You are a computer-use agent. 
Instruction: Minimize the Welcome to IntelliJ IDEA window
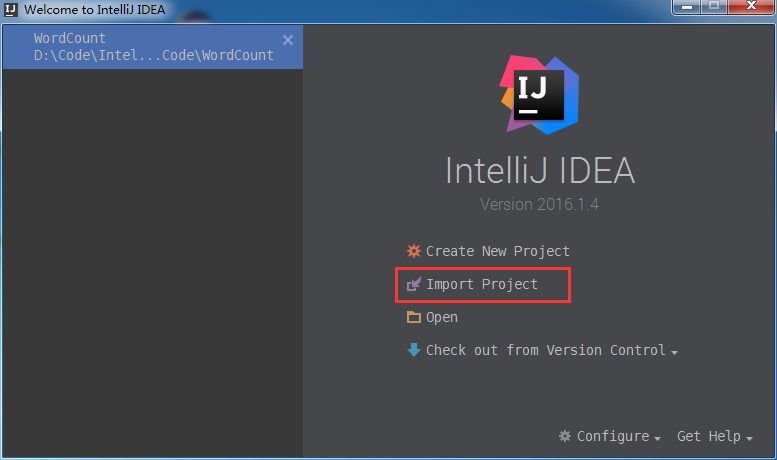[x=687, y=7]
